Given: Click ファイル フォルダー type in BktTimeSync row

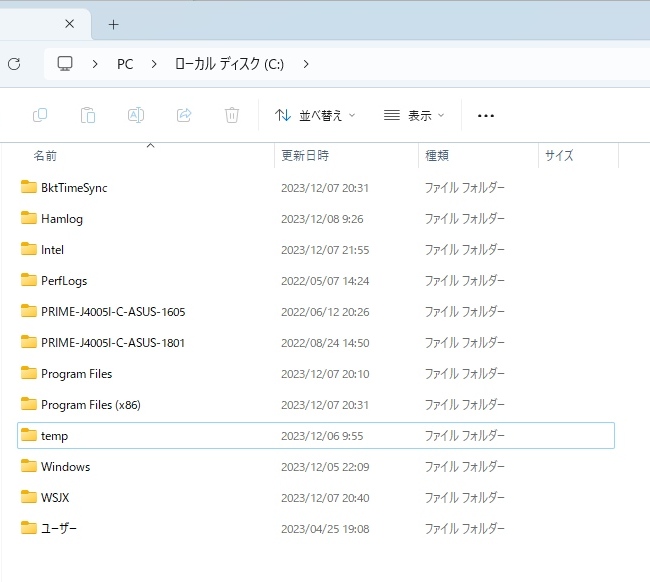Looking at the screenshot, I should point(465,188).
